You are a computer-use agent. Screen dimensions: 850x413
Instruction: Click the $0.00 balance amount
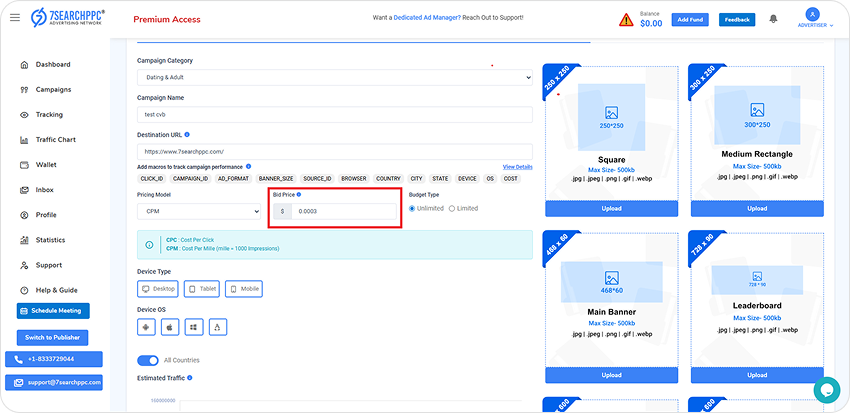pos(651,23)
